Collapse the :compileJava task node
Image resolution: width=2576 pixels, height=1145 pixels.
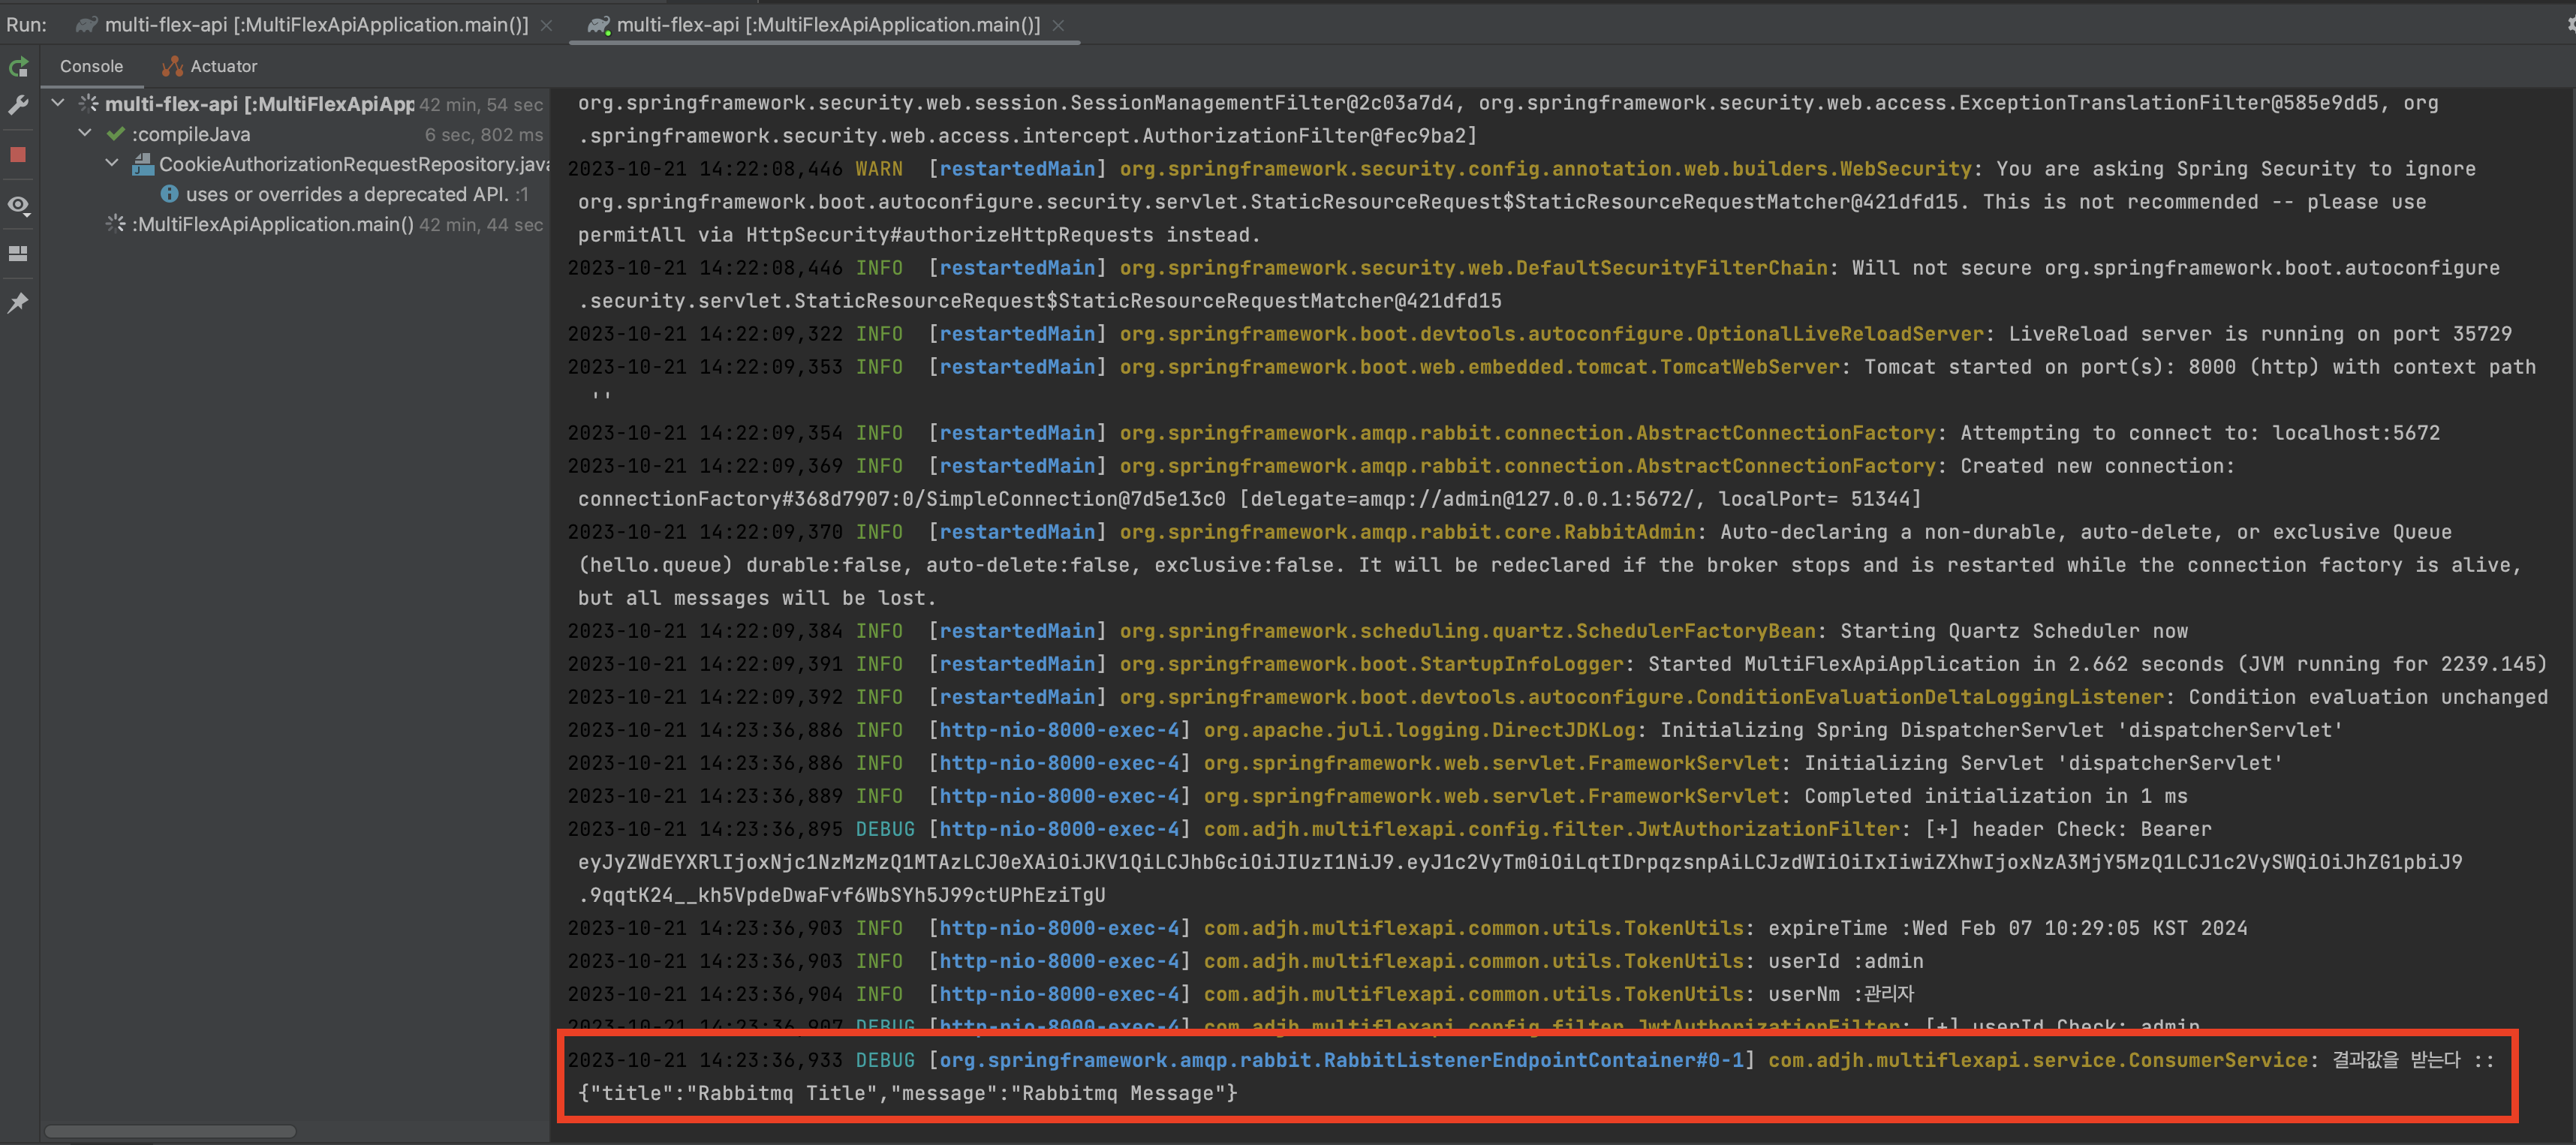coord(85,133)
